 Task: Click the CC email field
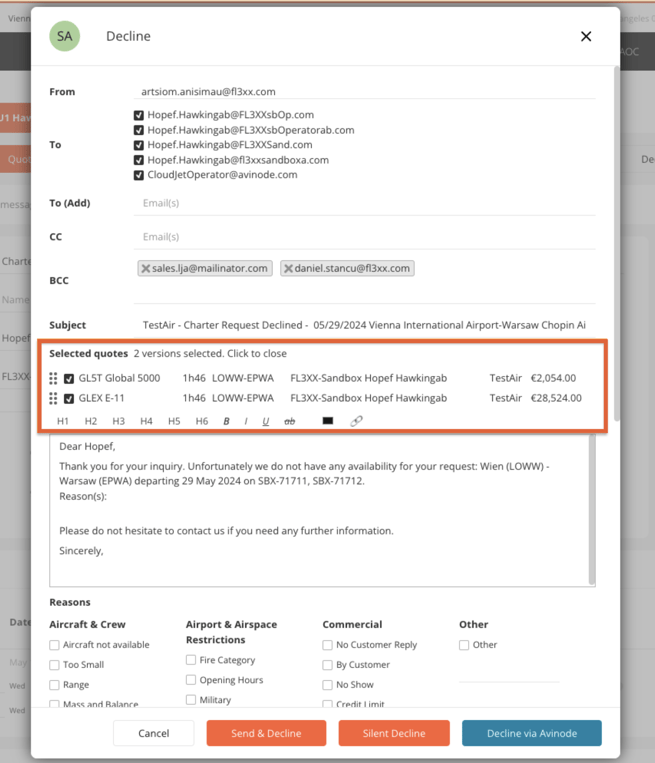(364, 237)
